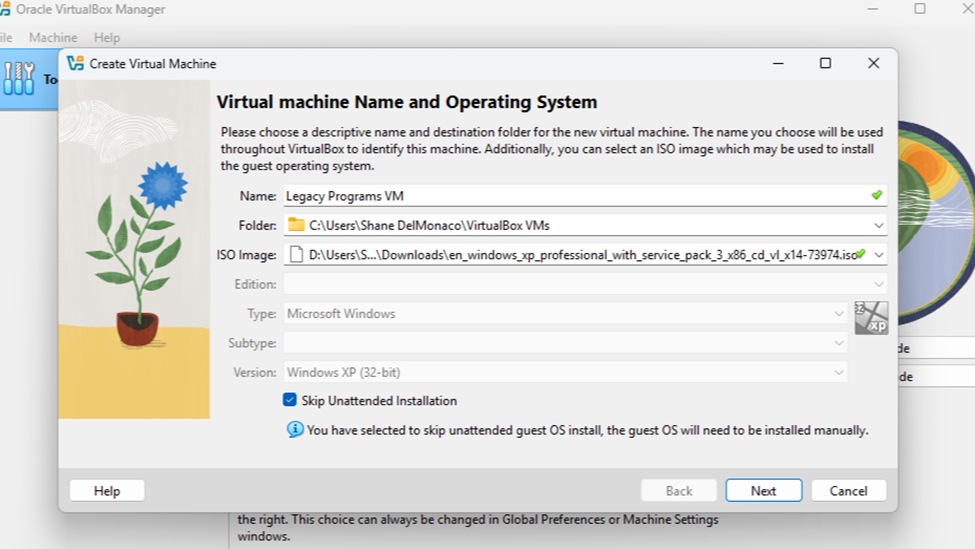975x549 pixels.
Task: Click the Windows XP OS type icon
Action: tap(870, 317)
